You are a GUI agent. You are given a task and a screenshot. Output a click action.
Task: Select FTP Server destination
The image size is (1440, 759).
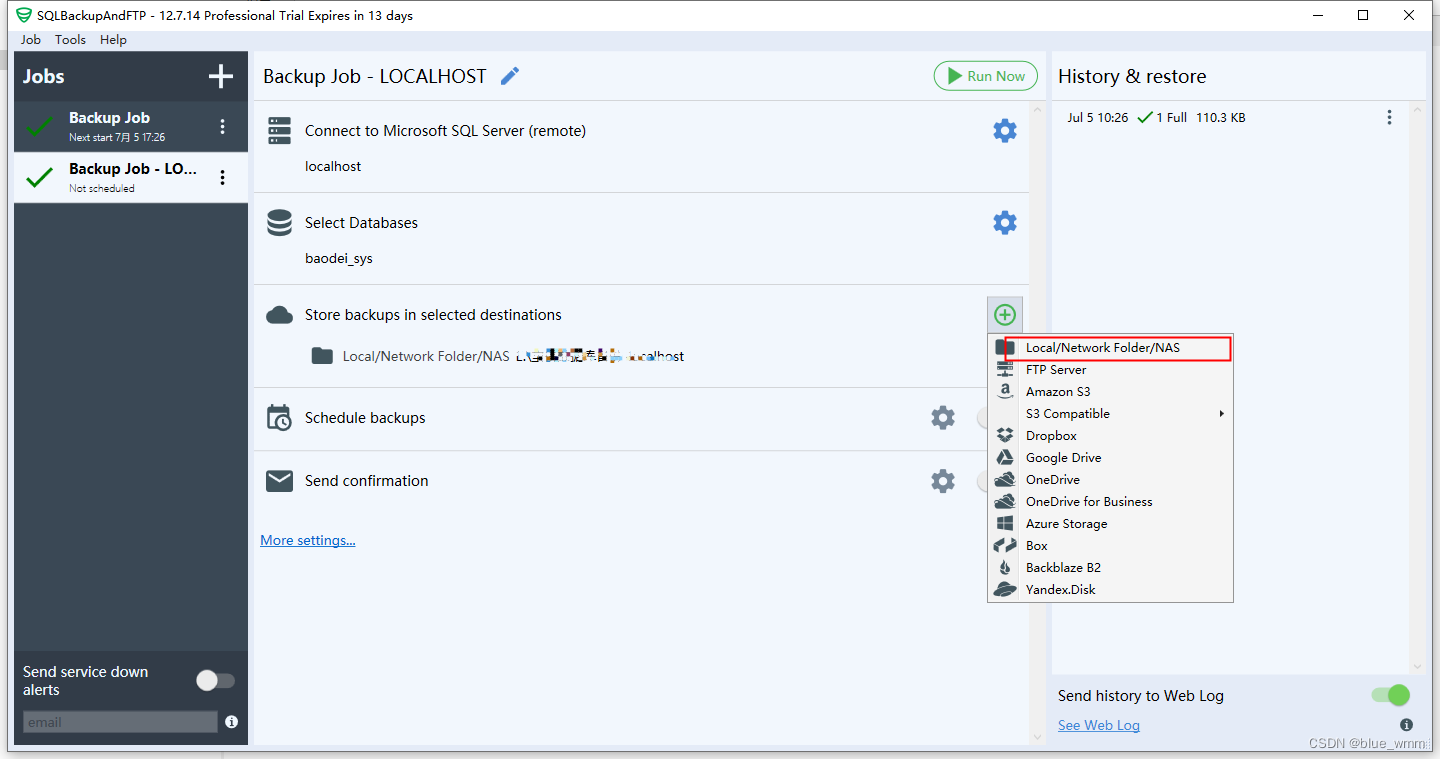tap(1110, 370)
